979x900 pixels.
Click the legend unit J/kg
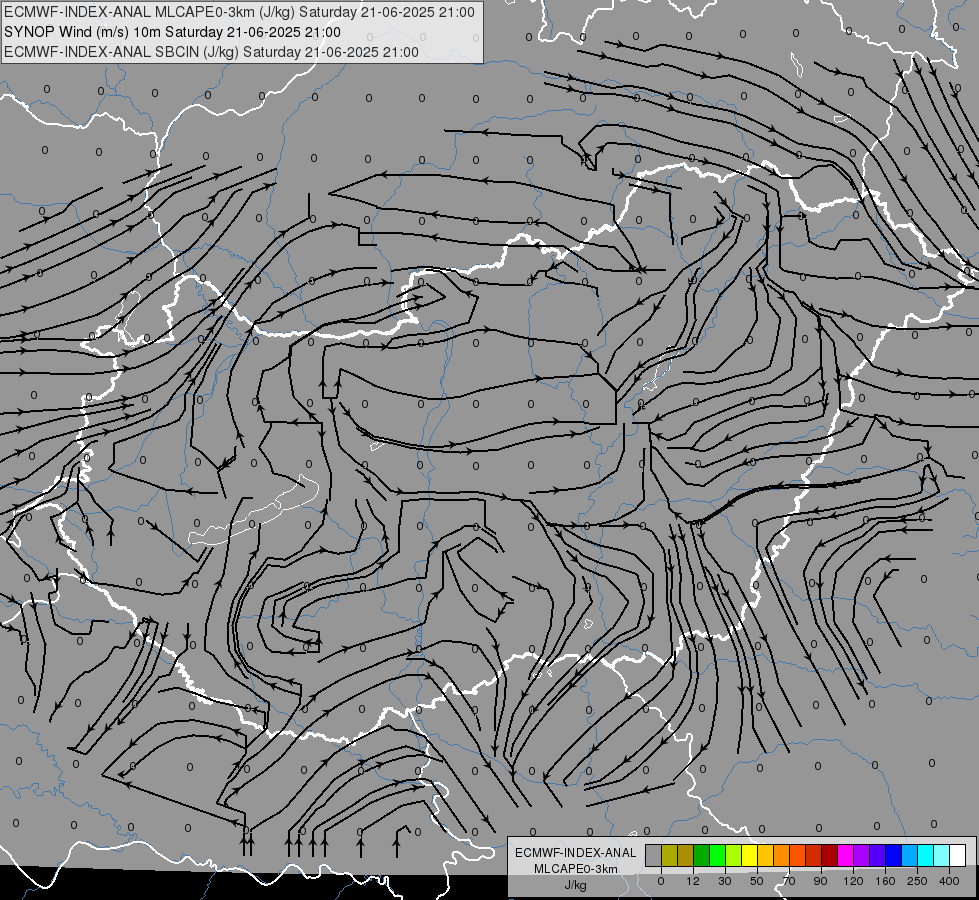tap(576, 885)
